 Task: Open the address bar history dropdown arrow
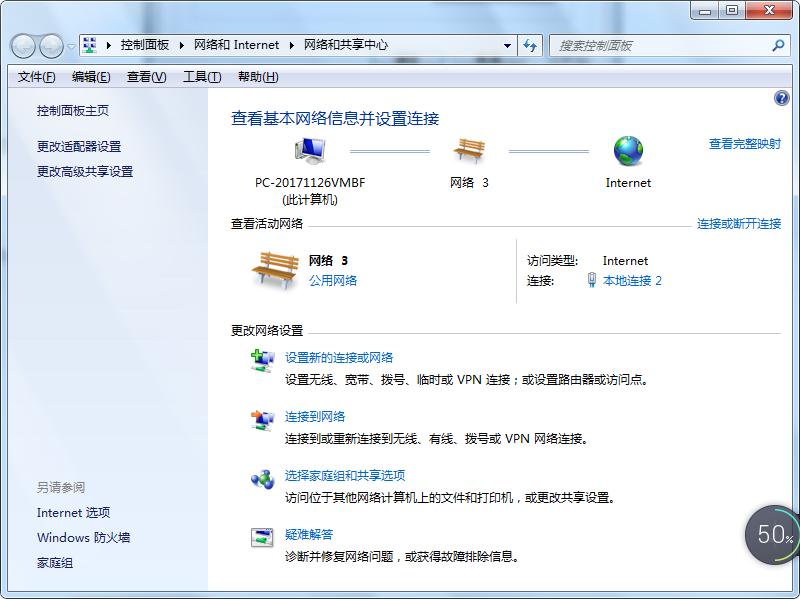506,45
